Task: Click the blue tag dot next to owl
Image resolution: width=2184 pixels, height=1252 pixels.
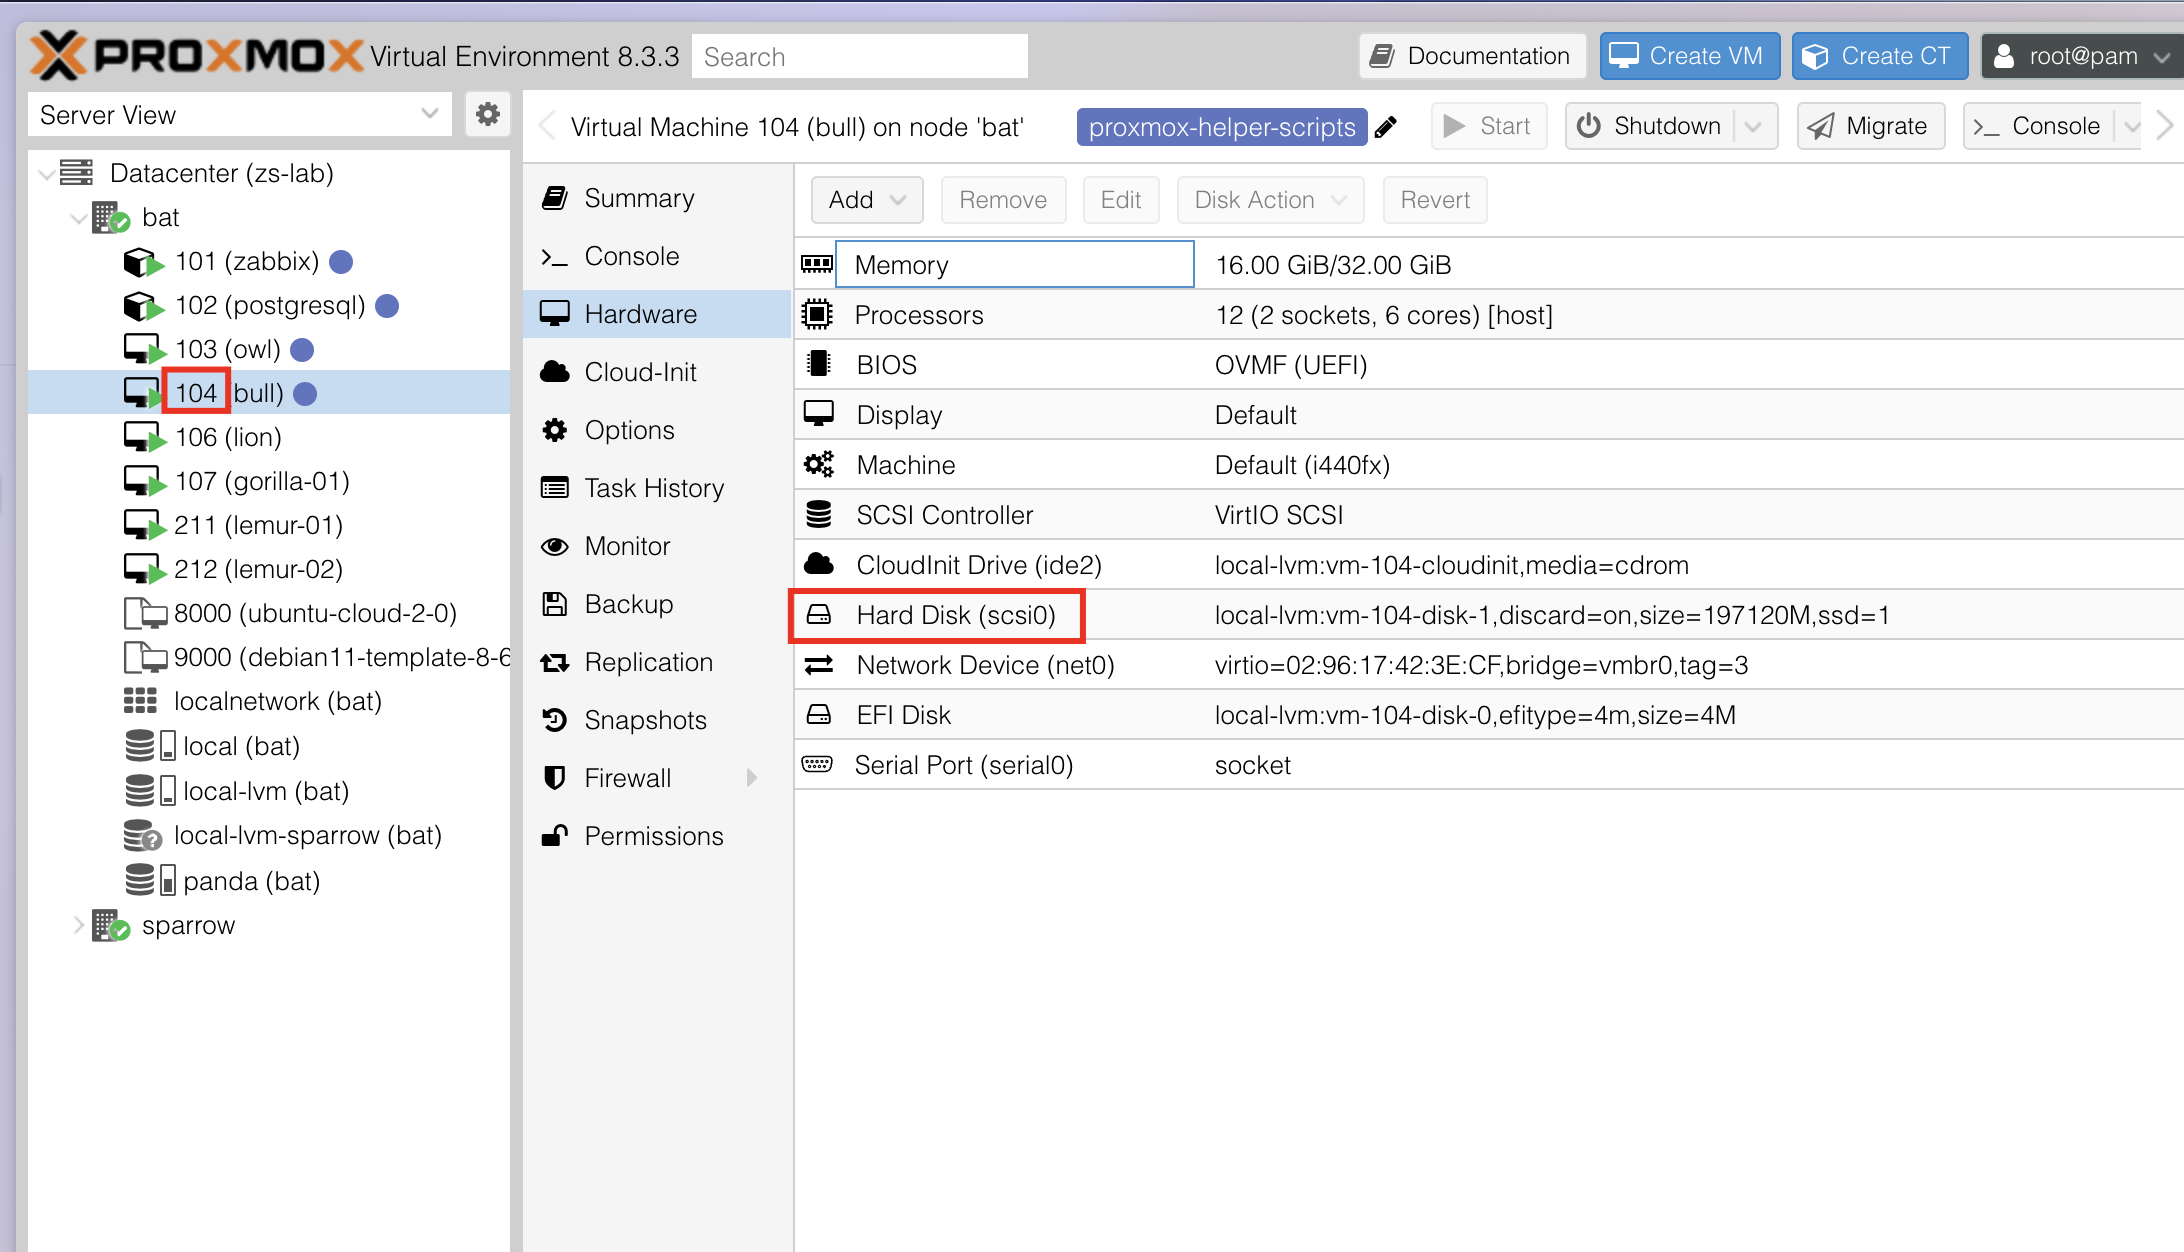Action: pos(302,350)
